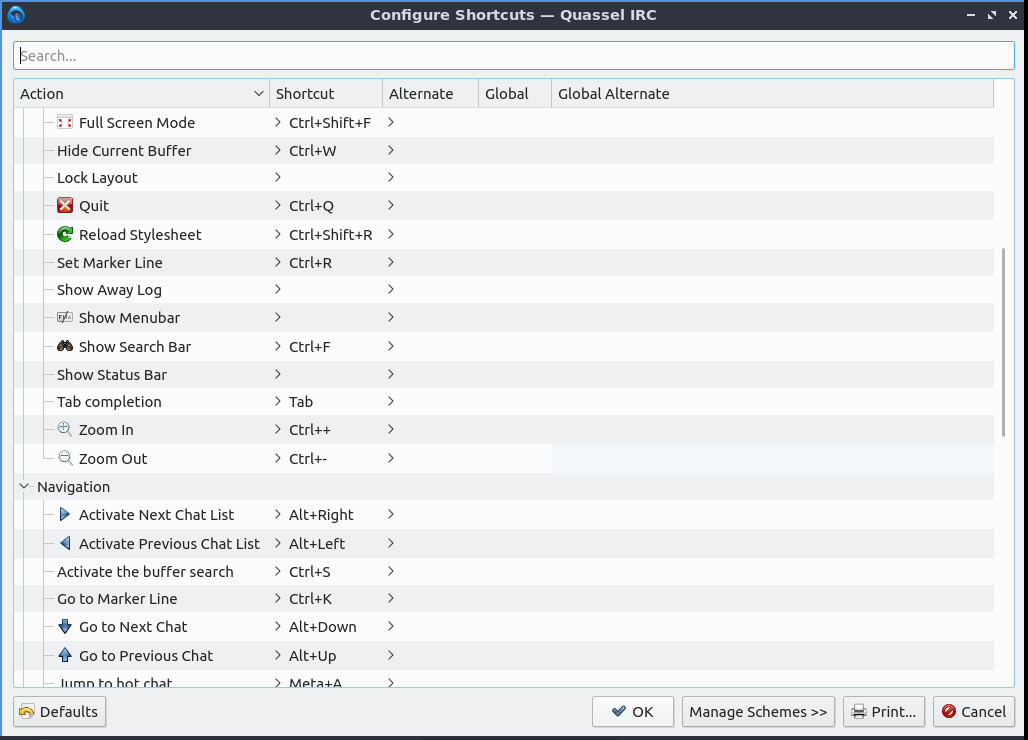Click the Zoom Out magnifier icon
This screenshot has width=1028, height=740.
click(x=65, y=459)
